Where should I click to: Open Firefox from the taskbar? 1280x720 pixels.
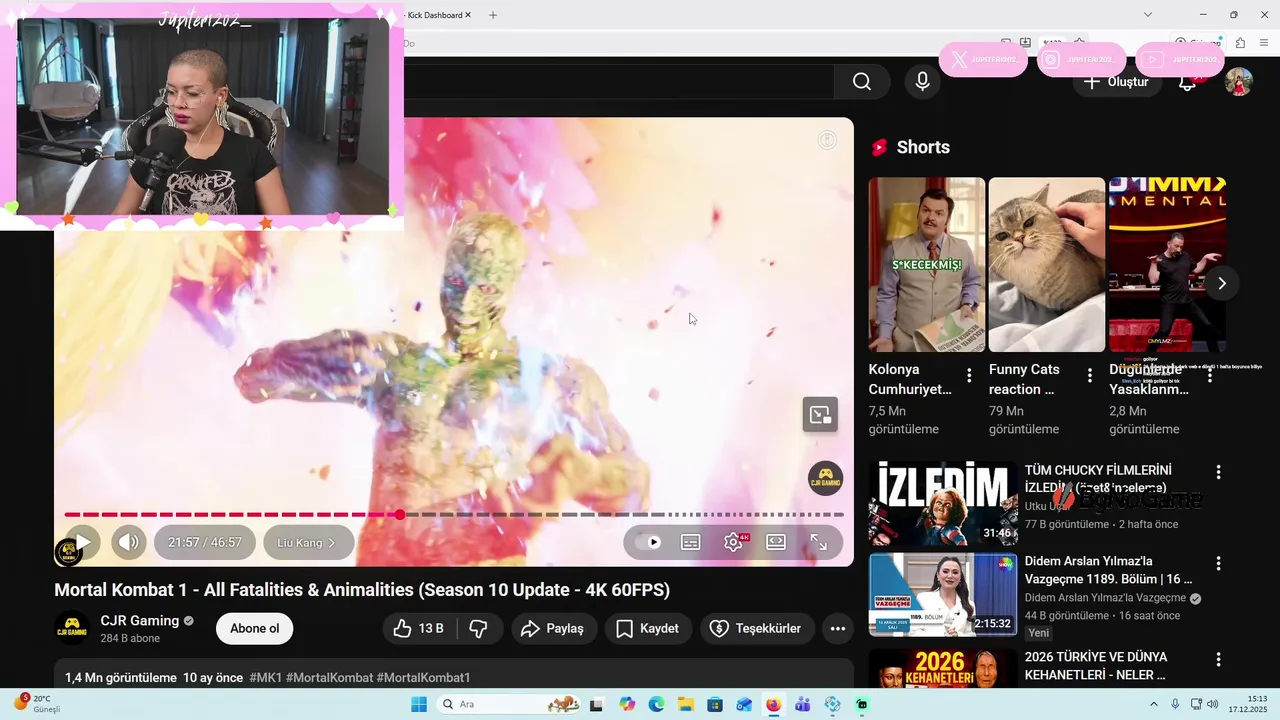[772, 704]
